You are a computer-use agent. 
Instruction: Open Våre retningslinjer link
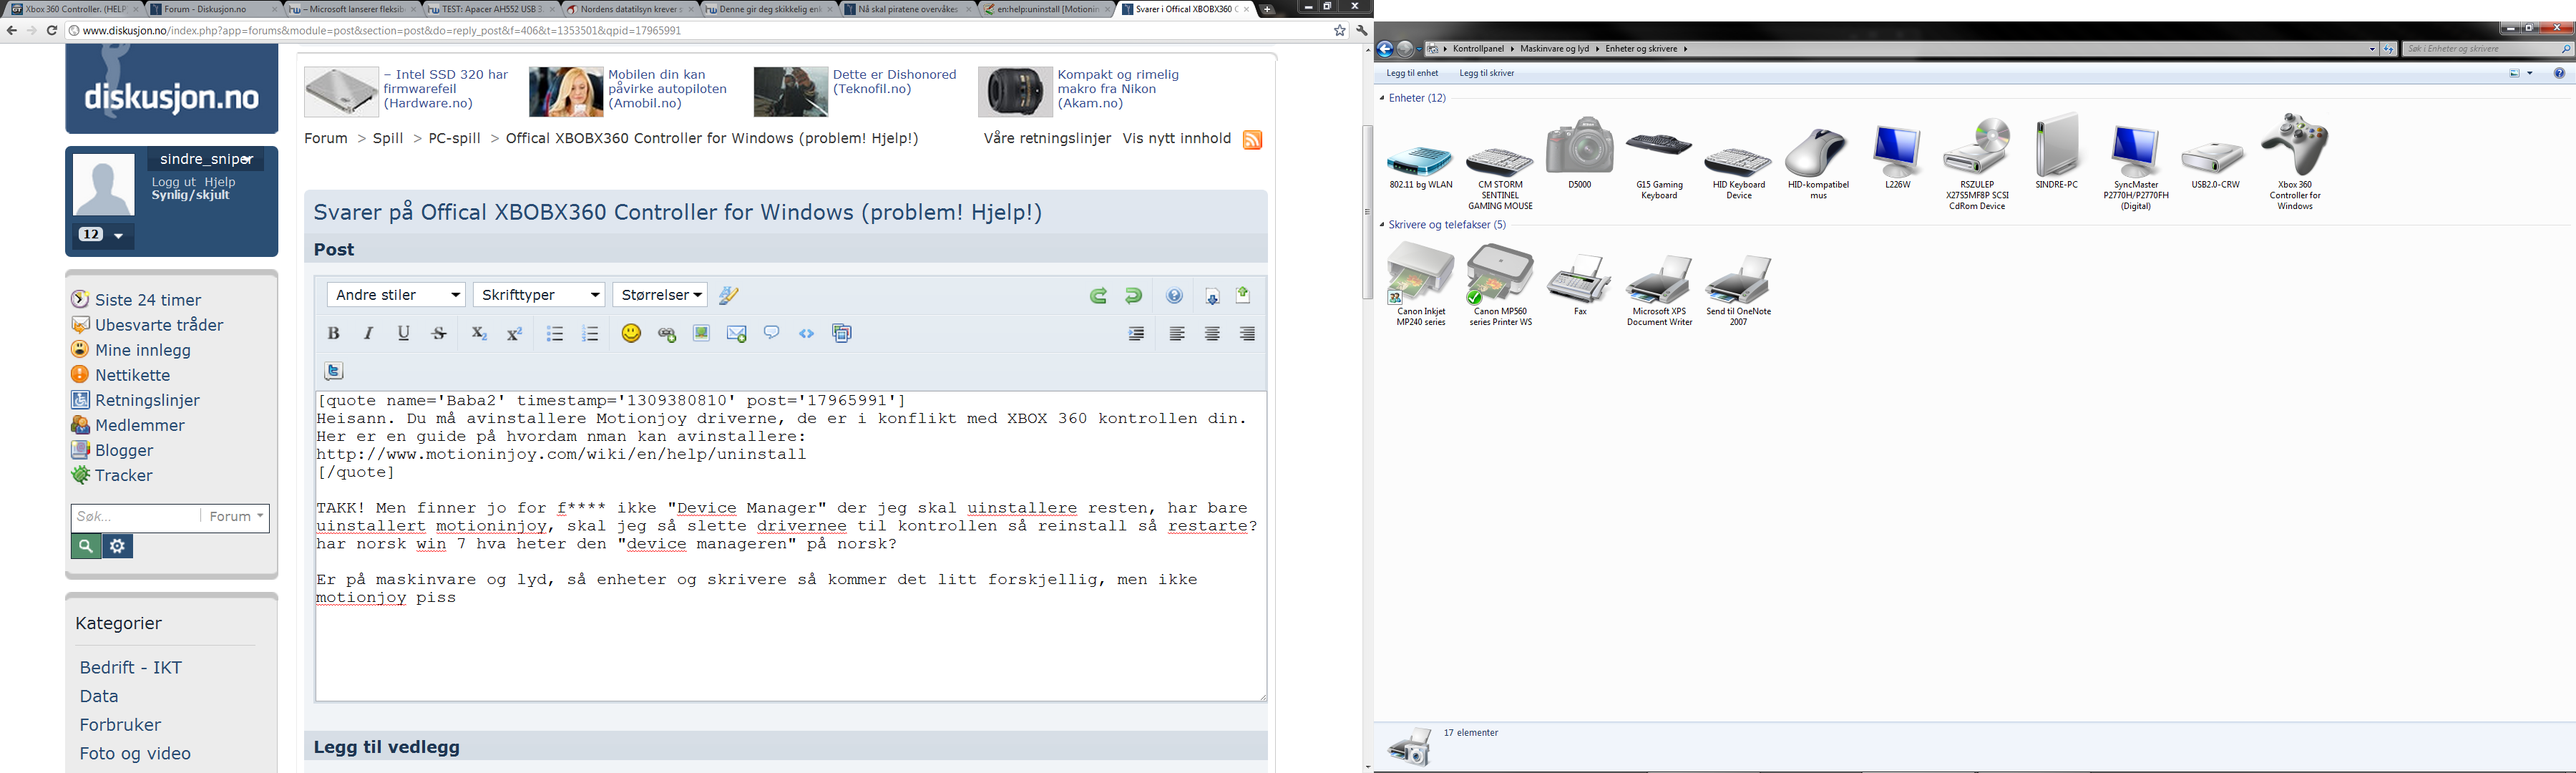pos(1047,138)
